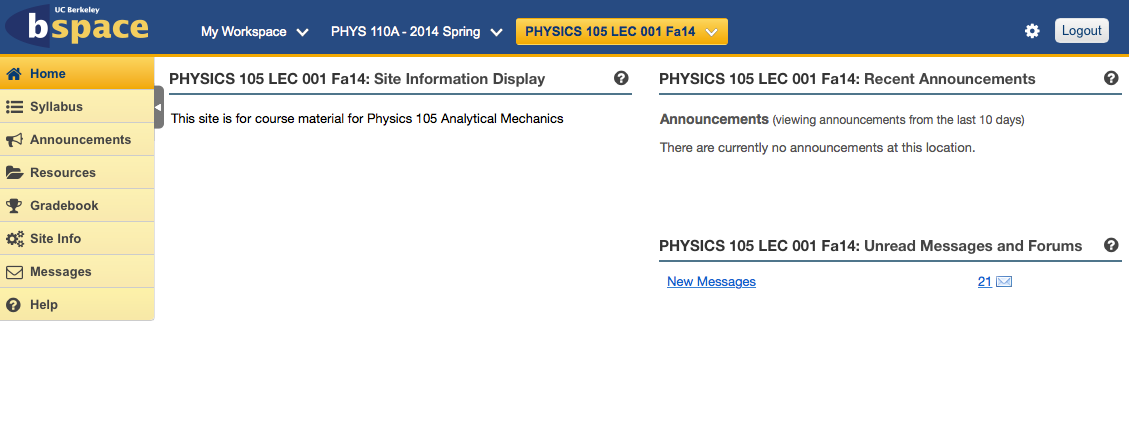Click the Unread Messages and Forums help icon
The image size is (1129, 423).
tap(1111, 245)
